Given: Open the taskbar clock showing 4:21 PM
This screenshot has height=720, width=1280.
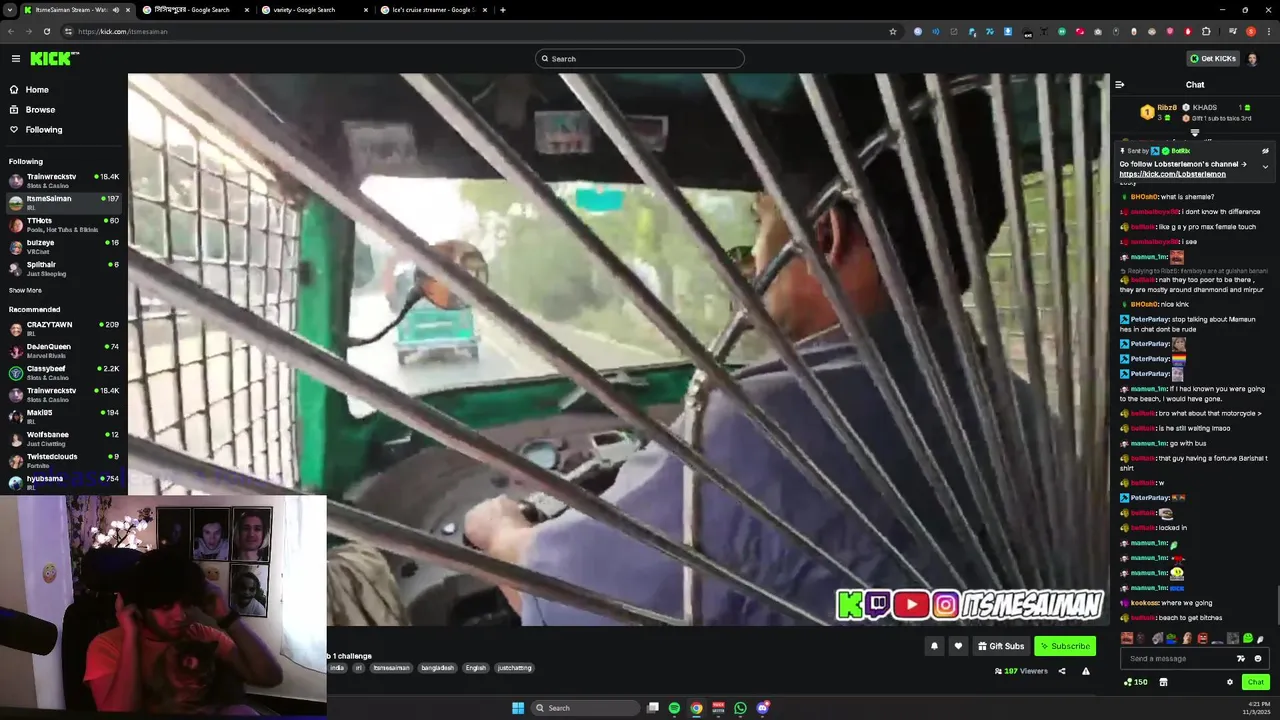Looking at the screenshot, I should point(1259,708).
